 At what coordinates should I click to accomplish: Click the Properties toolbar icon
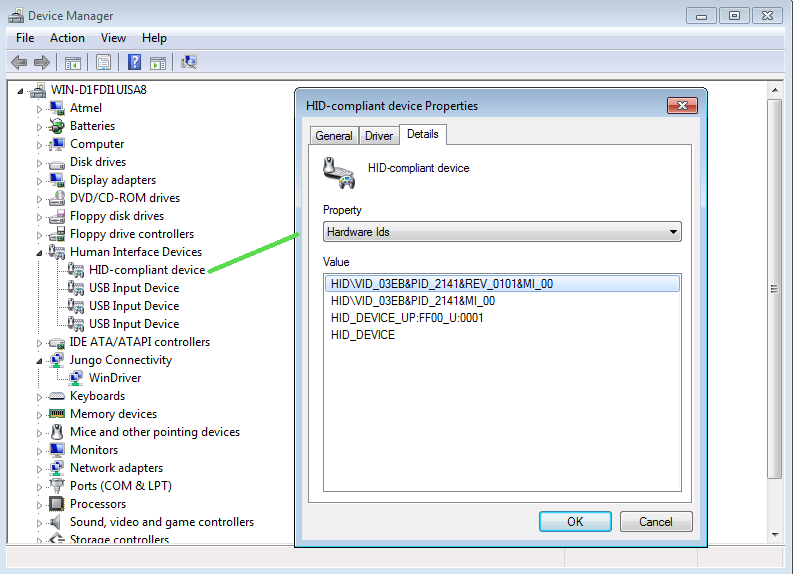coord(104,63)
